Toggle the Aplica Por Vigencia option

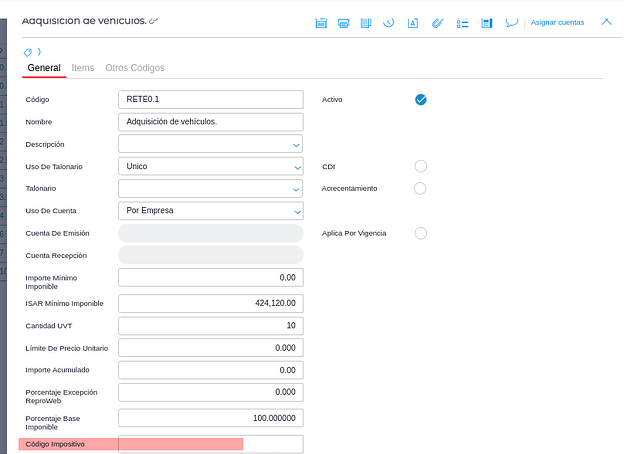coord(420,233)
